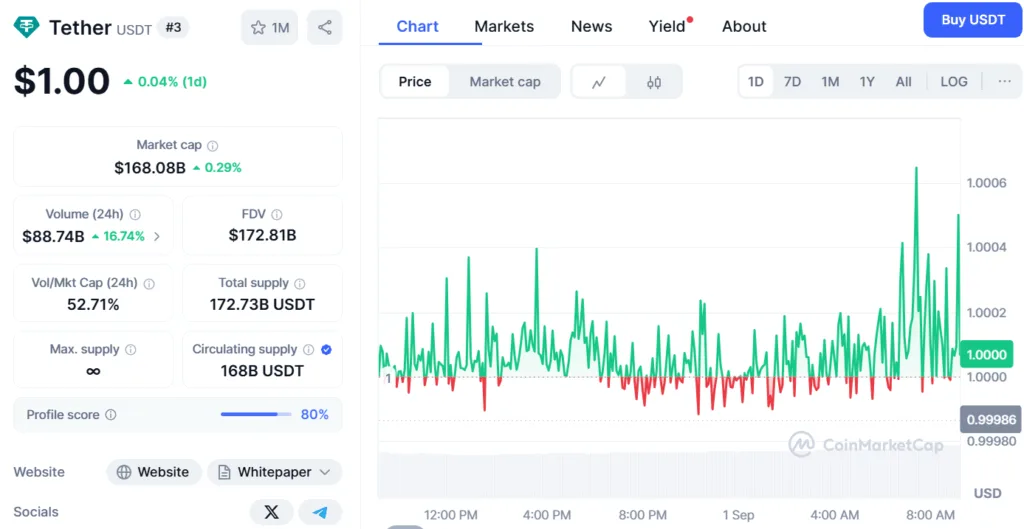The image size is (1024, 529).
Task: Open Market cap info icon
Action: [x=213, y=146]
